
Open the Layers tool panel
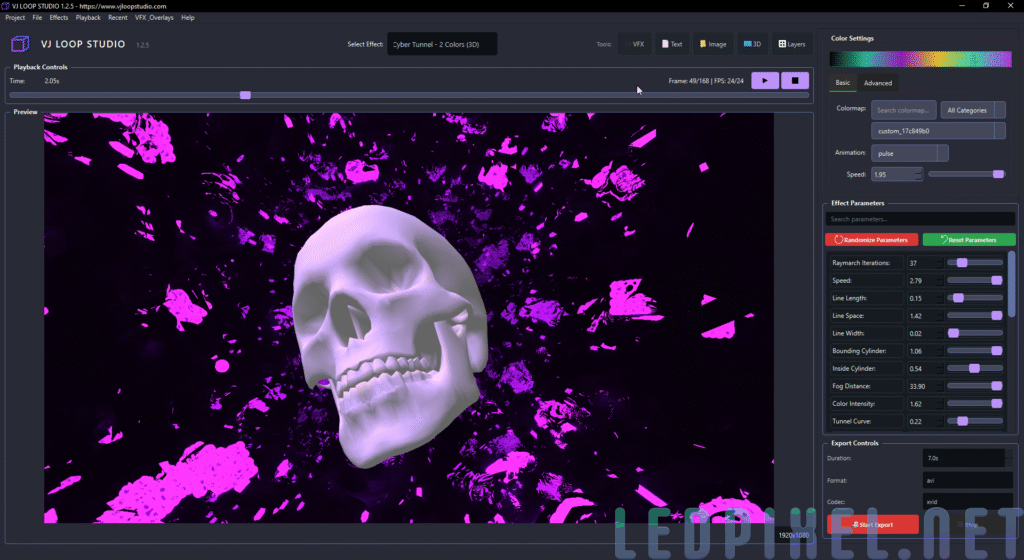[791, 44]
